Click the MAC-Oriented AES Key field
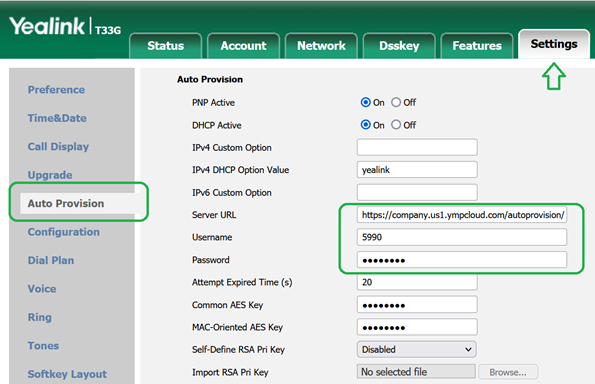The height and width of the screenshot is (384, 595). [x=417, y=327]
